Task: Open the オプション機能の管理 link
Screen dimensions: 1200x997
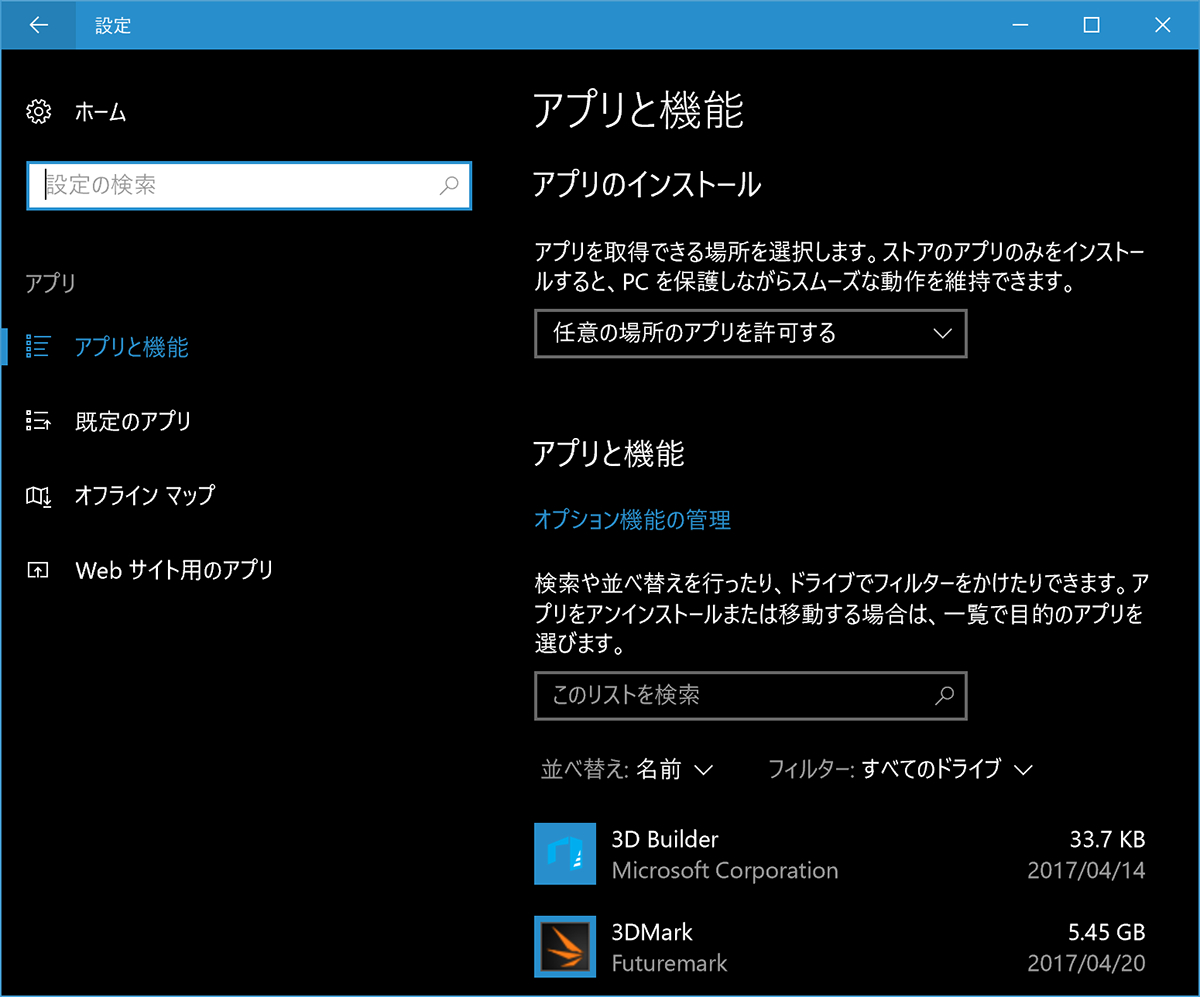Action: tap(632, 520)
